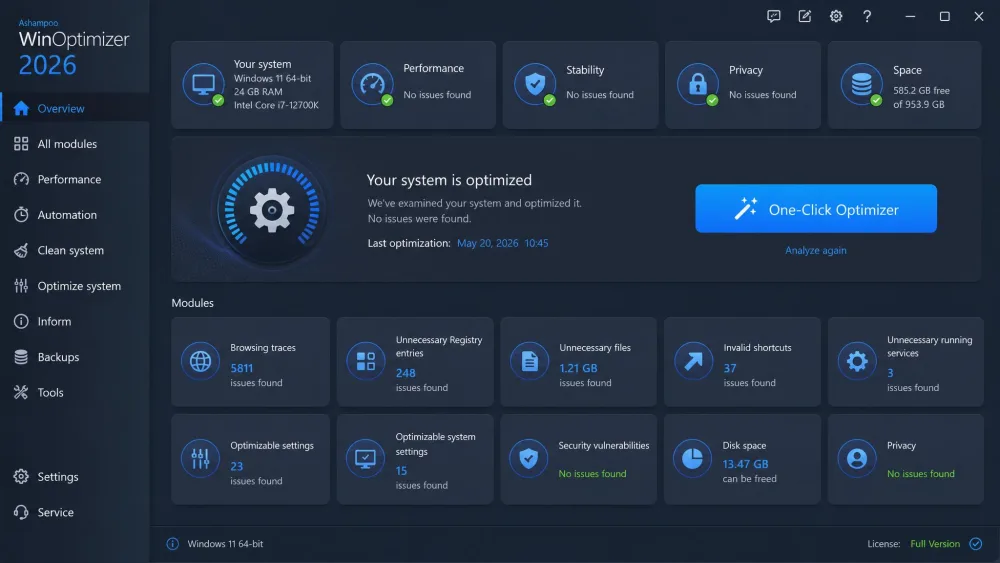Screen dimensions: 1000x563
Task: Click the Space status card showing 585.2 GB free
Action: pyautogui.click(x=904, y=85)
